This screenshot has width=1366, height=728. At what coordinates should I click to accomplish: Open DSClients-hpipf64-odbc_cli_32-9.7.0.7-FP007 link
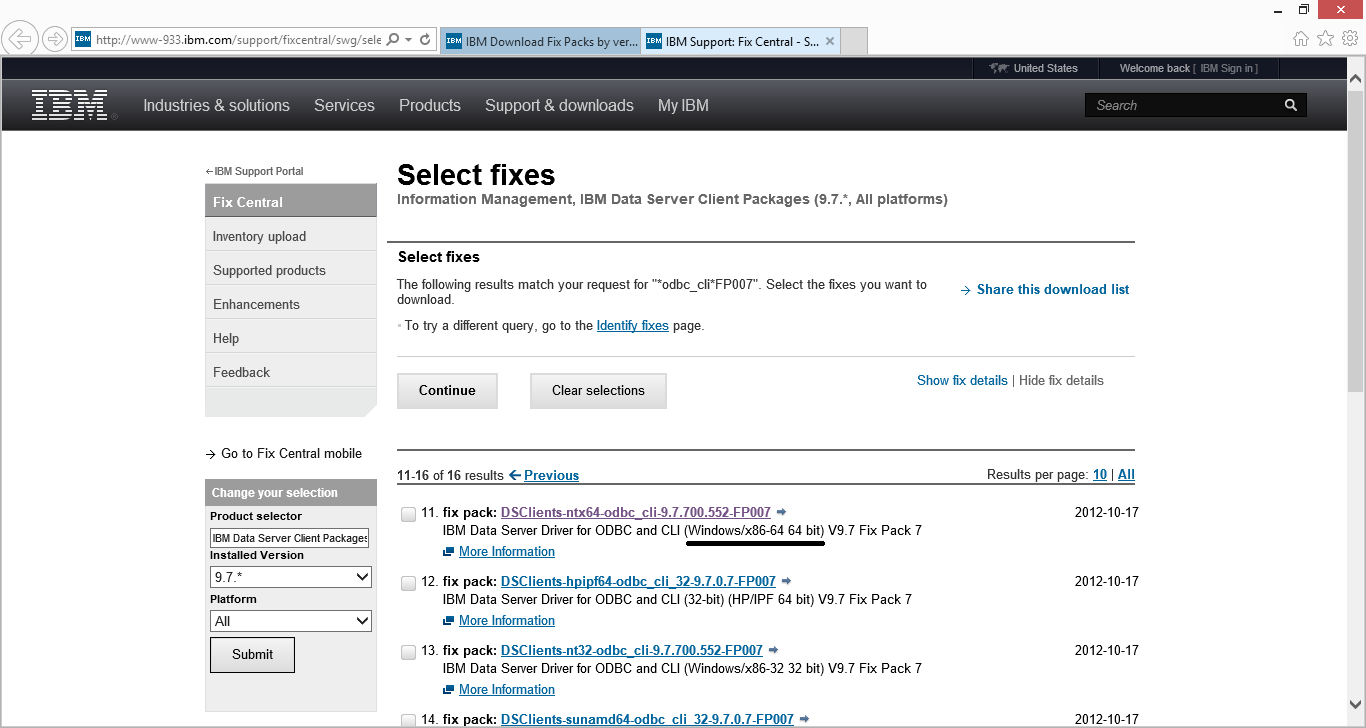pos(638,582)
